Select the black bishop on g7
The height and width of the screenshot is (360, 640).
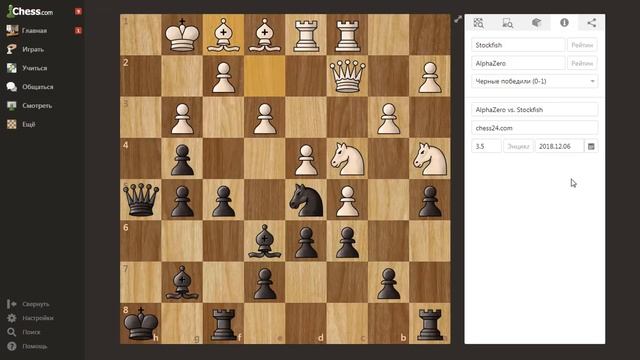[182, 282]
